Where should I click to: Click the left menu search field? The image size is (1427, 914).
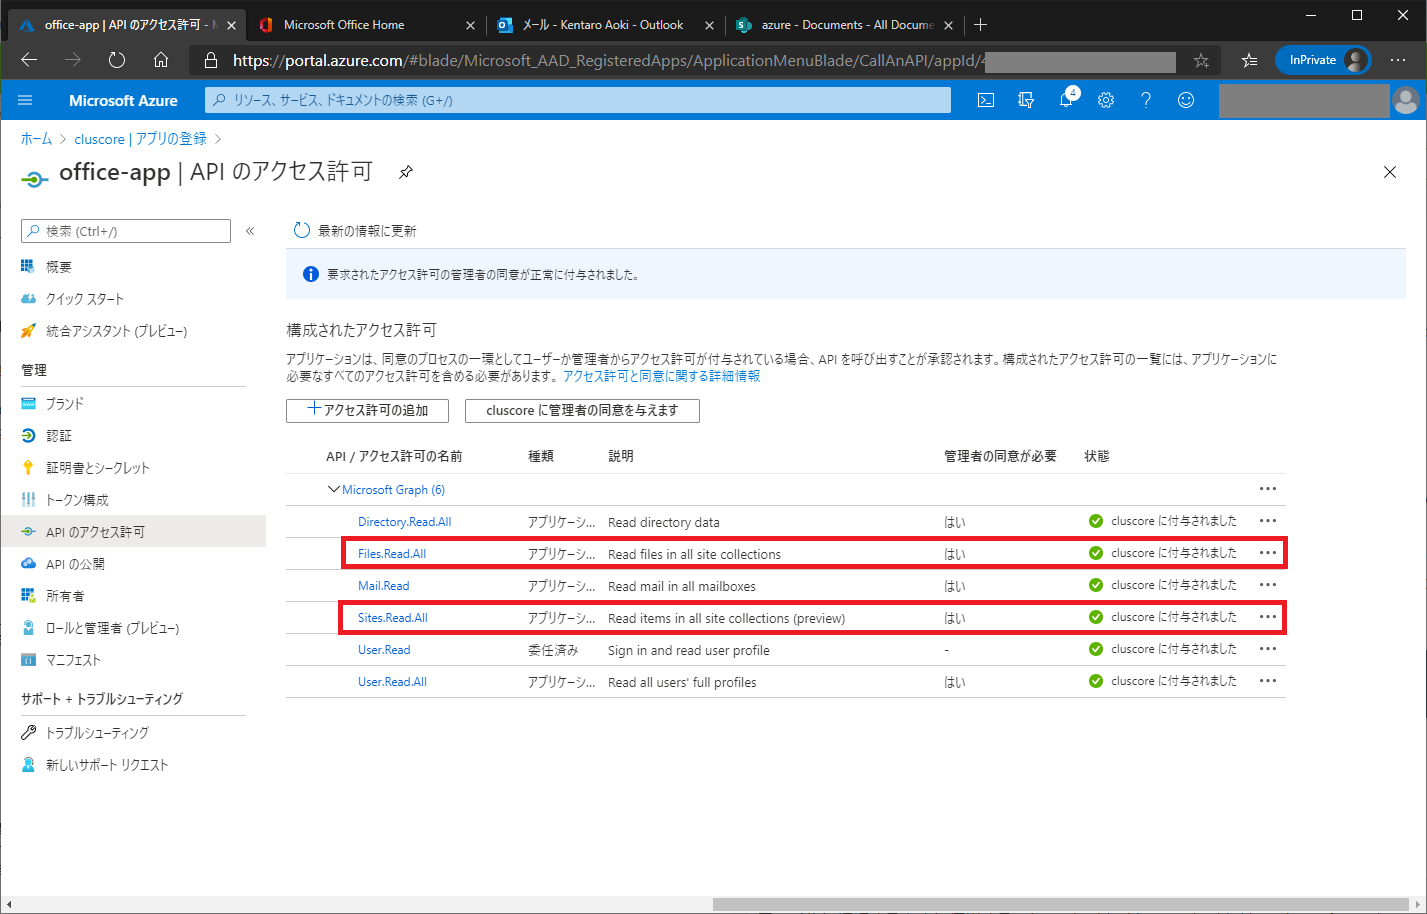[126, 231]
